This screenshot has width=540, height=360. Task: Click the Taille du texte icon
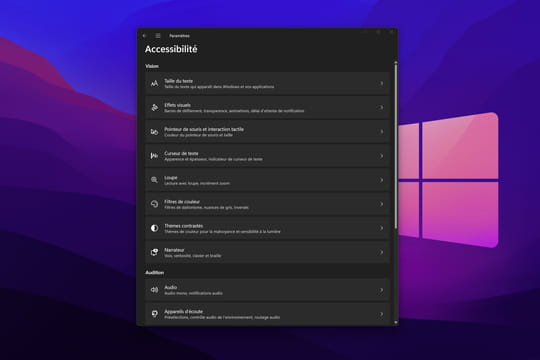[x=154, y=83]
